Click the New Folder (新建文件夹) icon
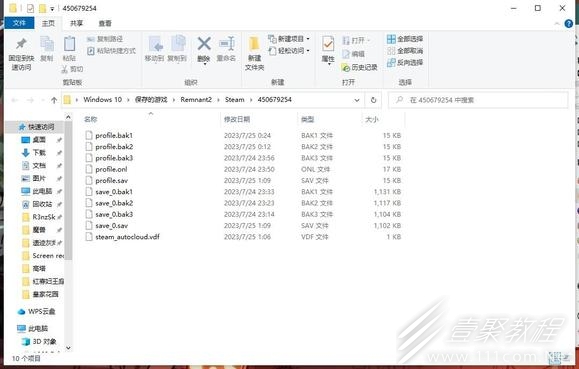 click(x=254, y=44)
